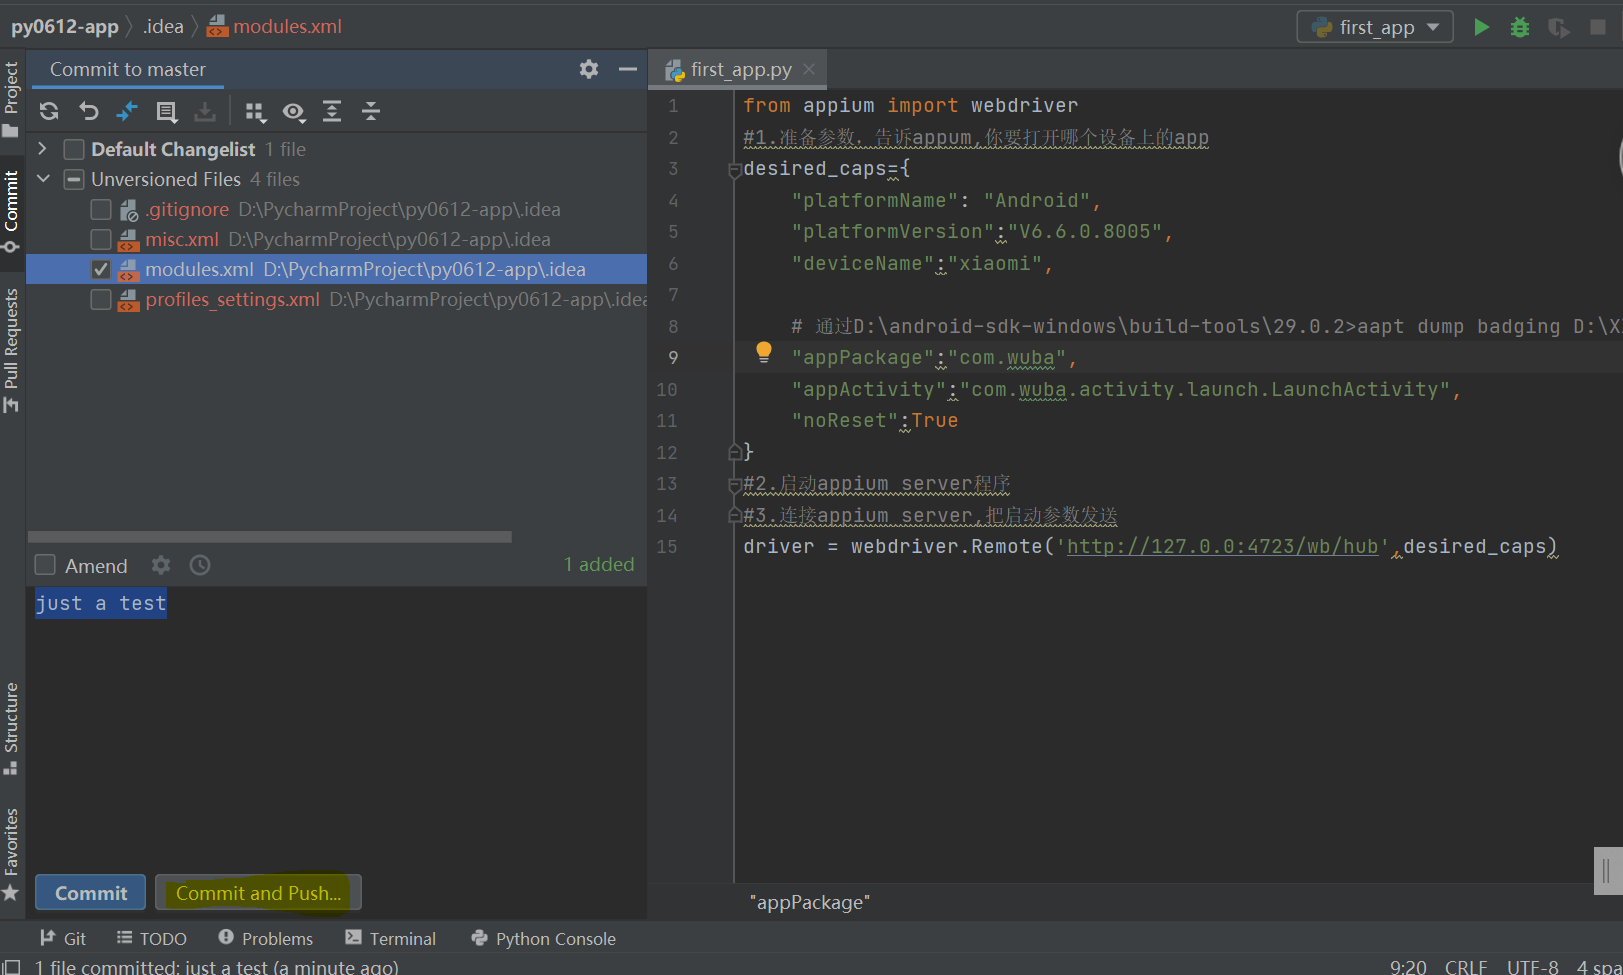Image resolution: width=1623 pixels, height=975 pixels.
Task: Click the Shelve silently download icon
Action: [205, 111]
